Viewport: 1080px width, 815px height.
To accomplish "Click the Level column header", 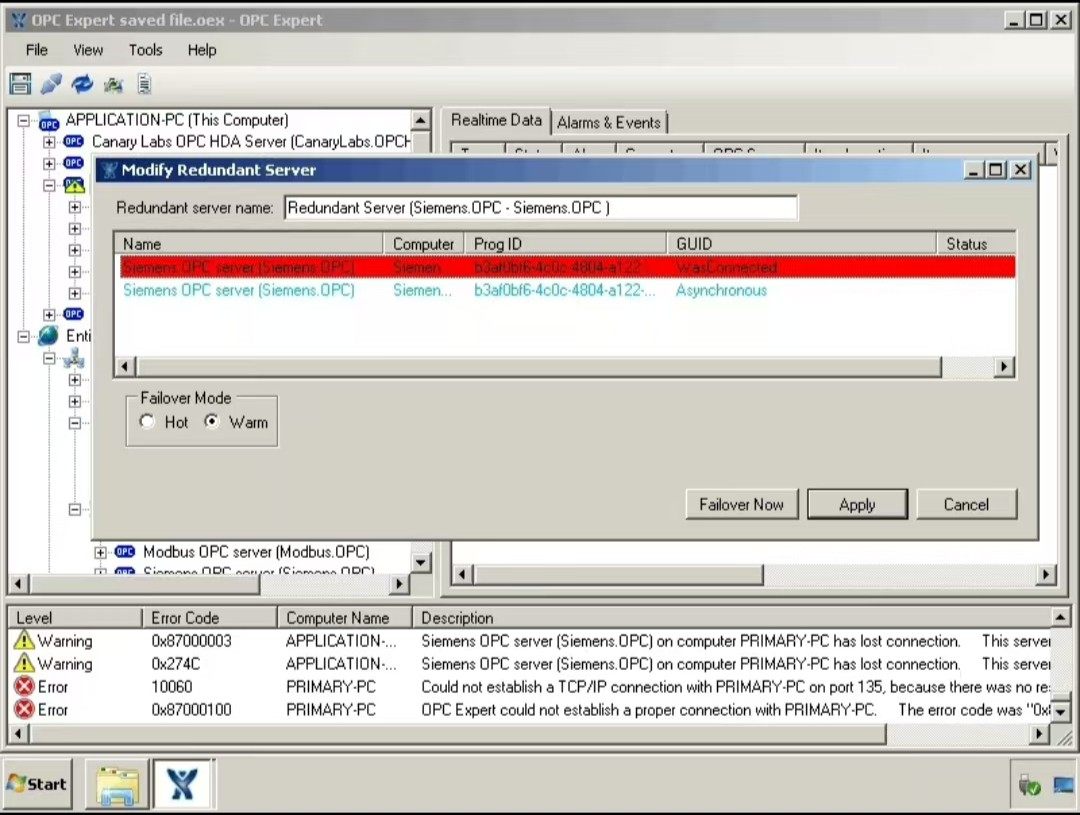I will (74, 618).
